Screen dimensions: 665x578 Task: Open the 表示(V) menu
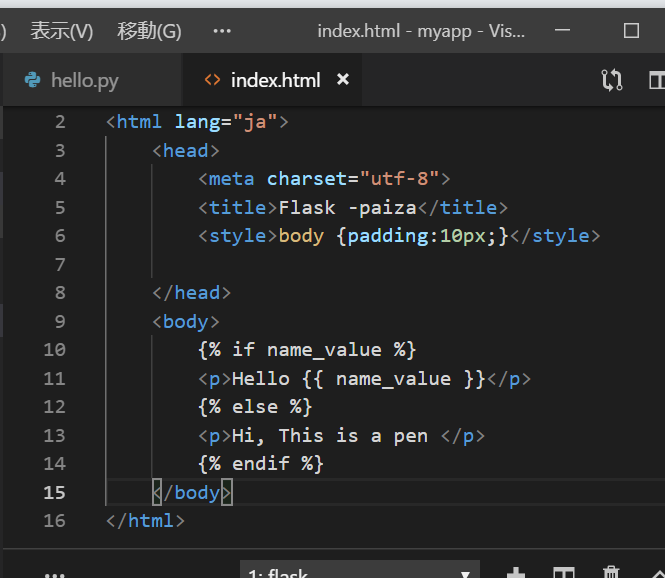[62, 31]
